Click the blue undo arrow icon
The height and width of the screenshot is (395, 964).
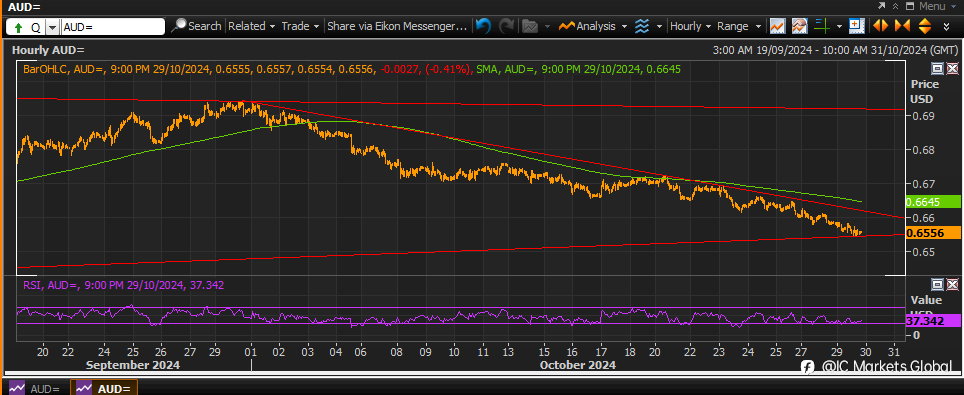[x=484, y=26]
